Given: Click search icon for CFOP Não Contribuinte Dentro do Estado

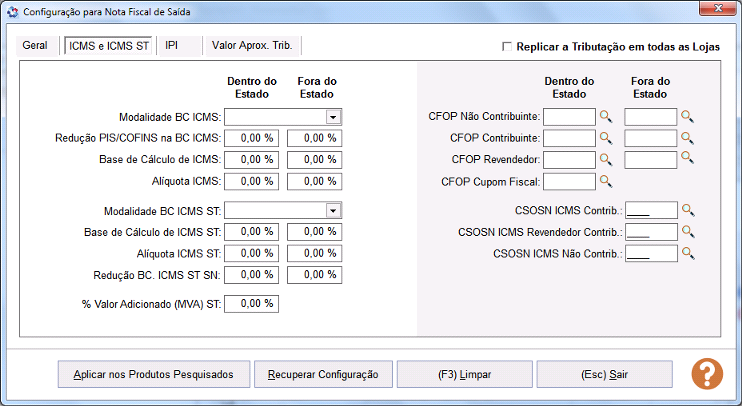Looking at the screenshot, I should point(606,117).
